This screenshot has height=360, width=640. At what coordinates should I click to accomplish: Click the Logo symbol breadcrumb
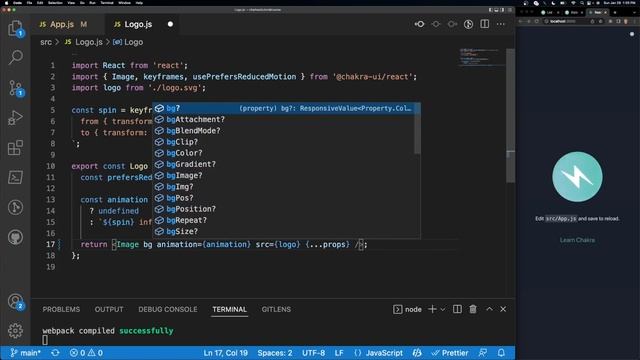(128, 42)
